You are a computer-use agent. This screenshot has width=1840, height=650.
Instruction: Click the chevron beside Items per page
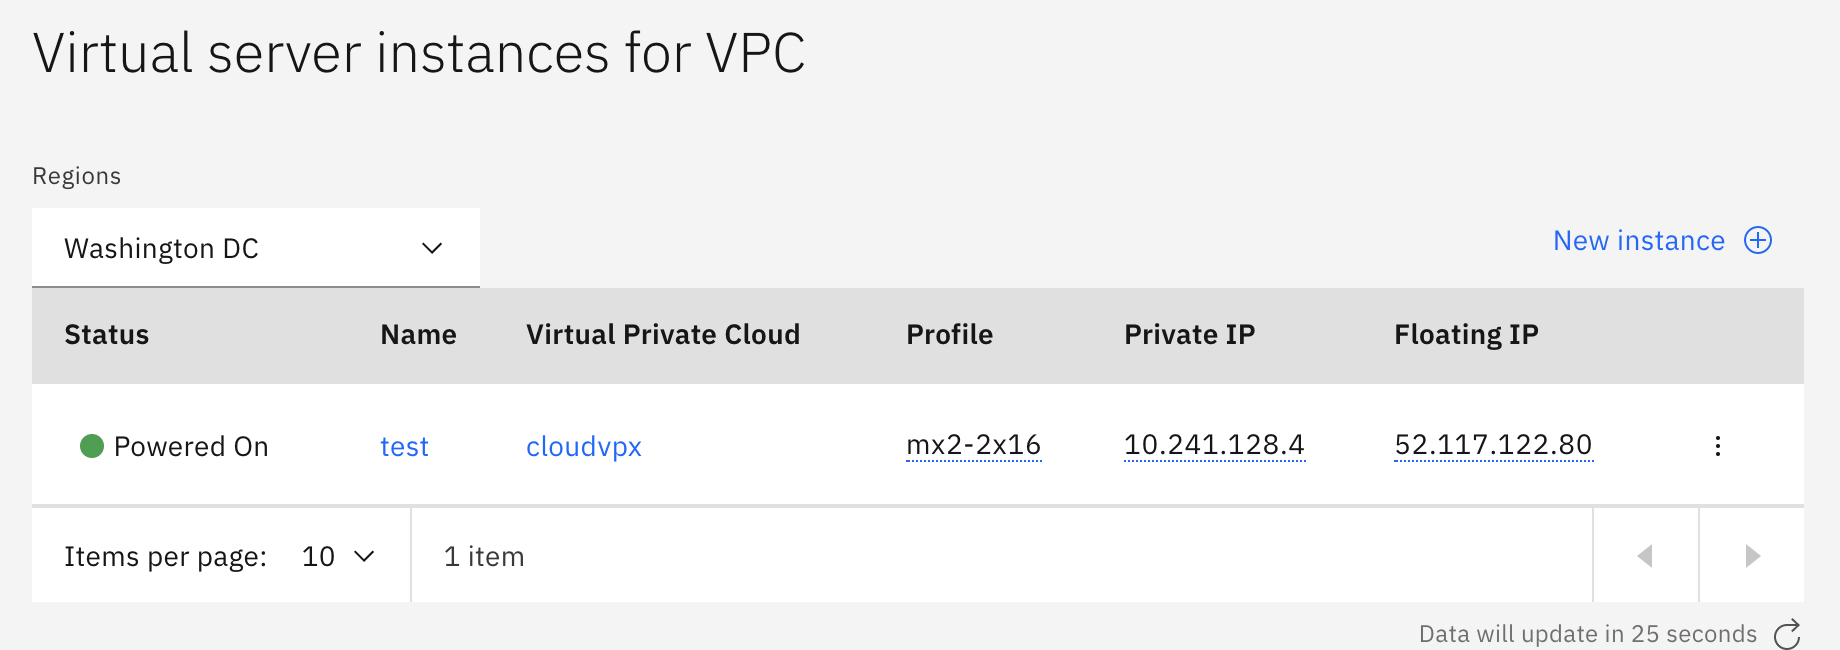[365, 556]
